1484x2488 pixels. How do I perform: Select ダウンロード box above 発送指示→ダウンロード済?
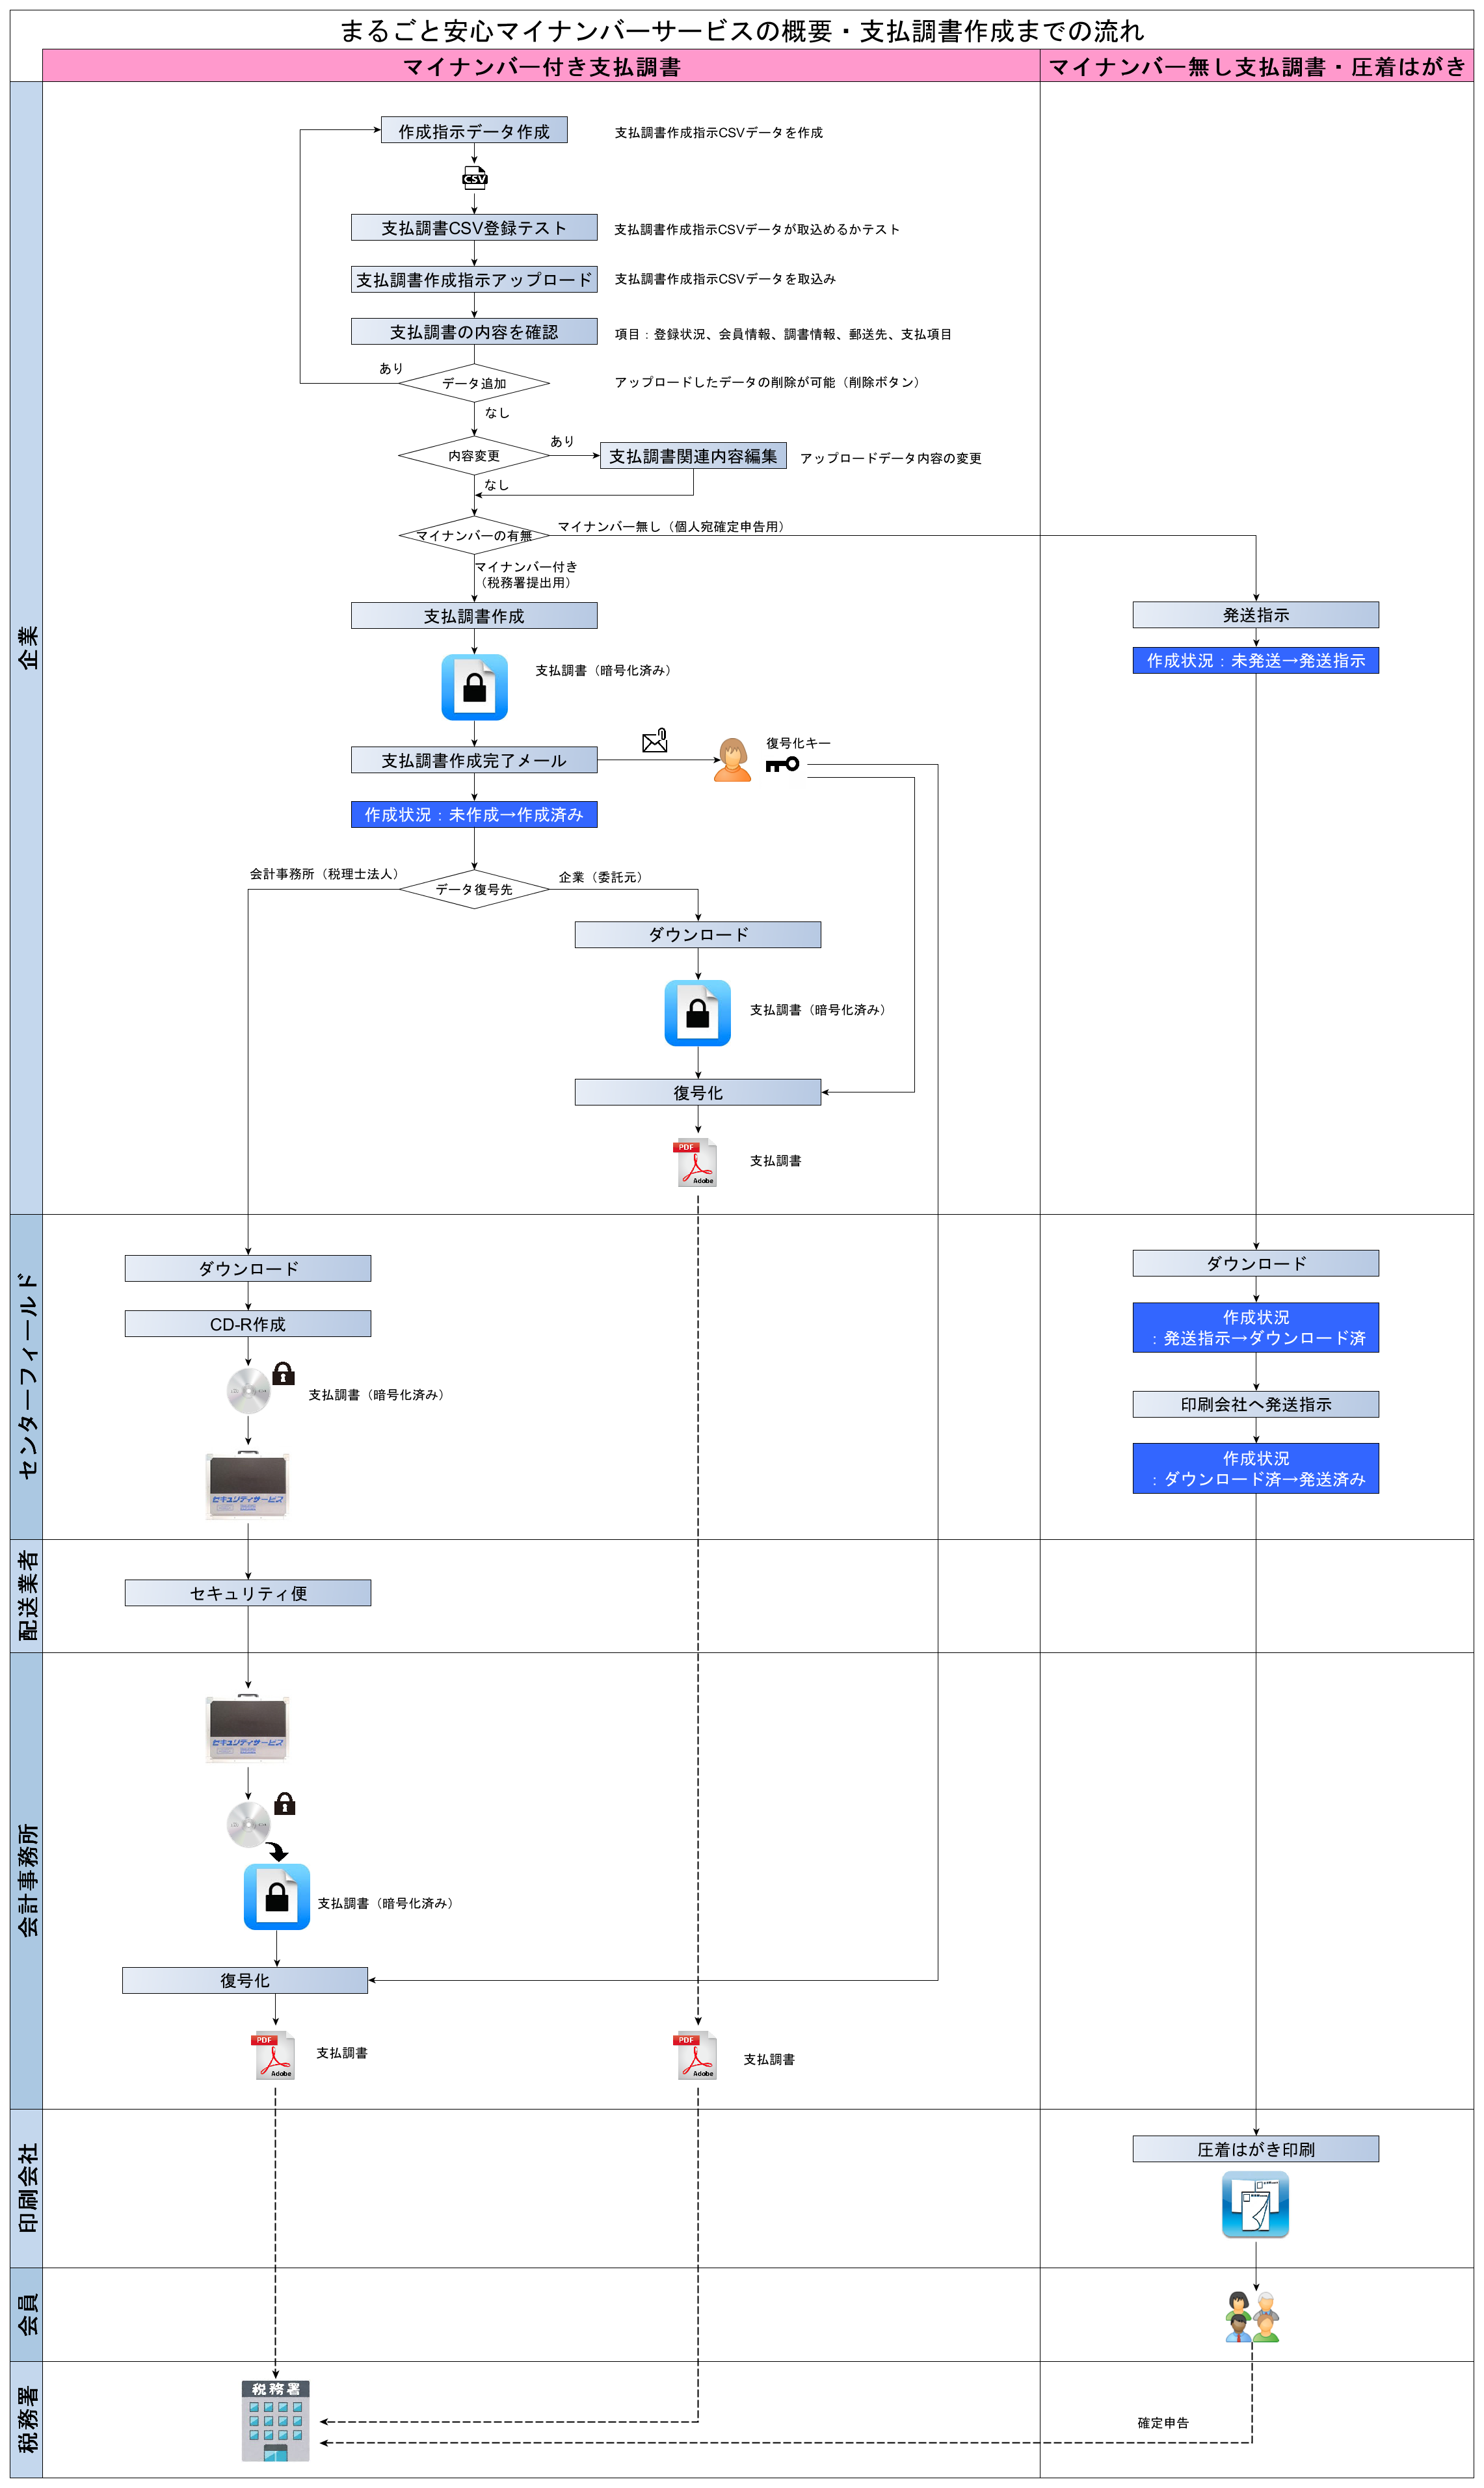pos(1256,1263)
